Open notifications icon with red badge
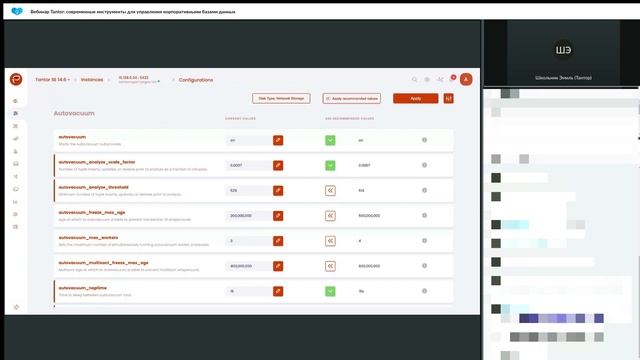Screen dimensions: 640x360 click(452, 79)
